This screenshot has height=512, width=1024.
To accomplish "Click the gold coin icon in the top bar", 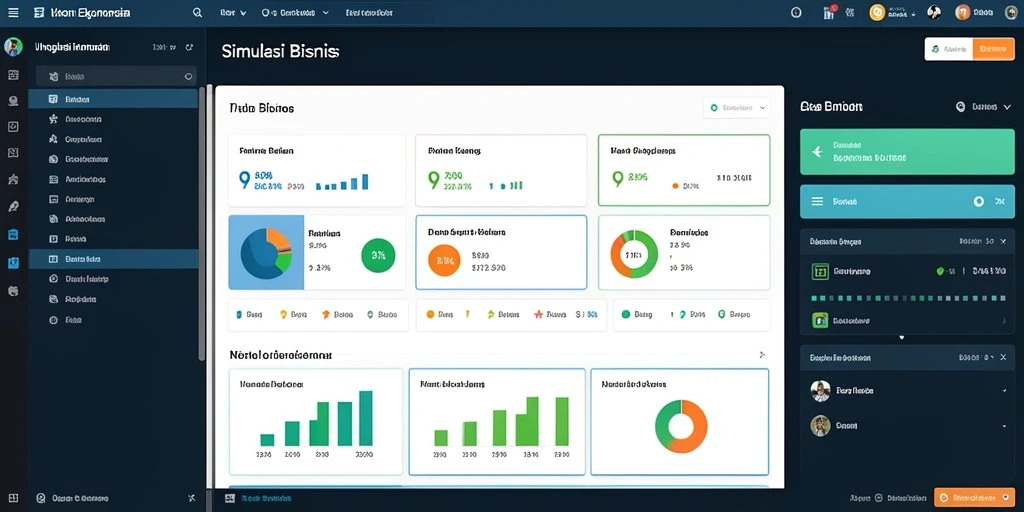I will 877,12.
